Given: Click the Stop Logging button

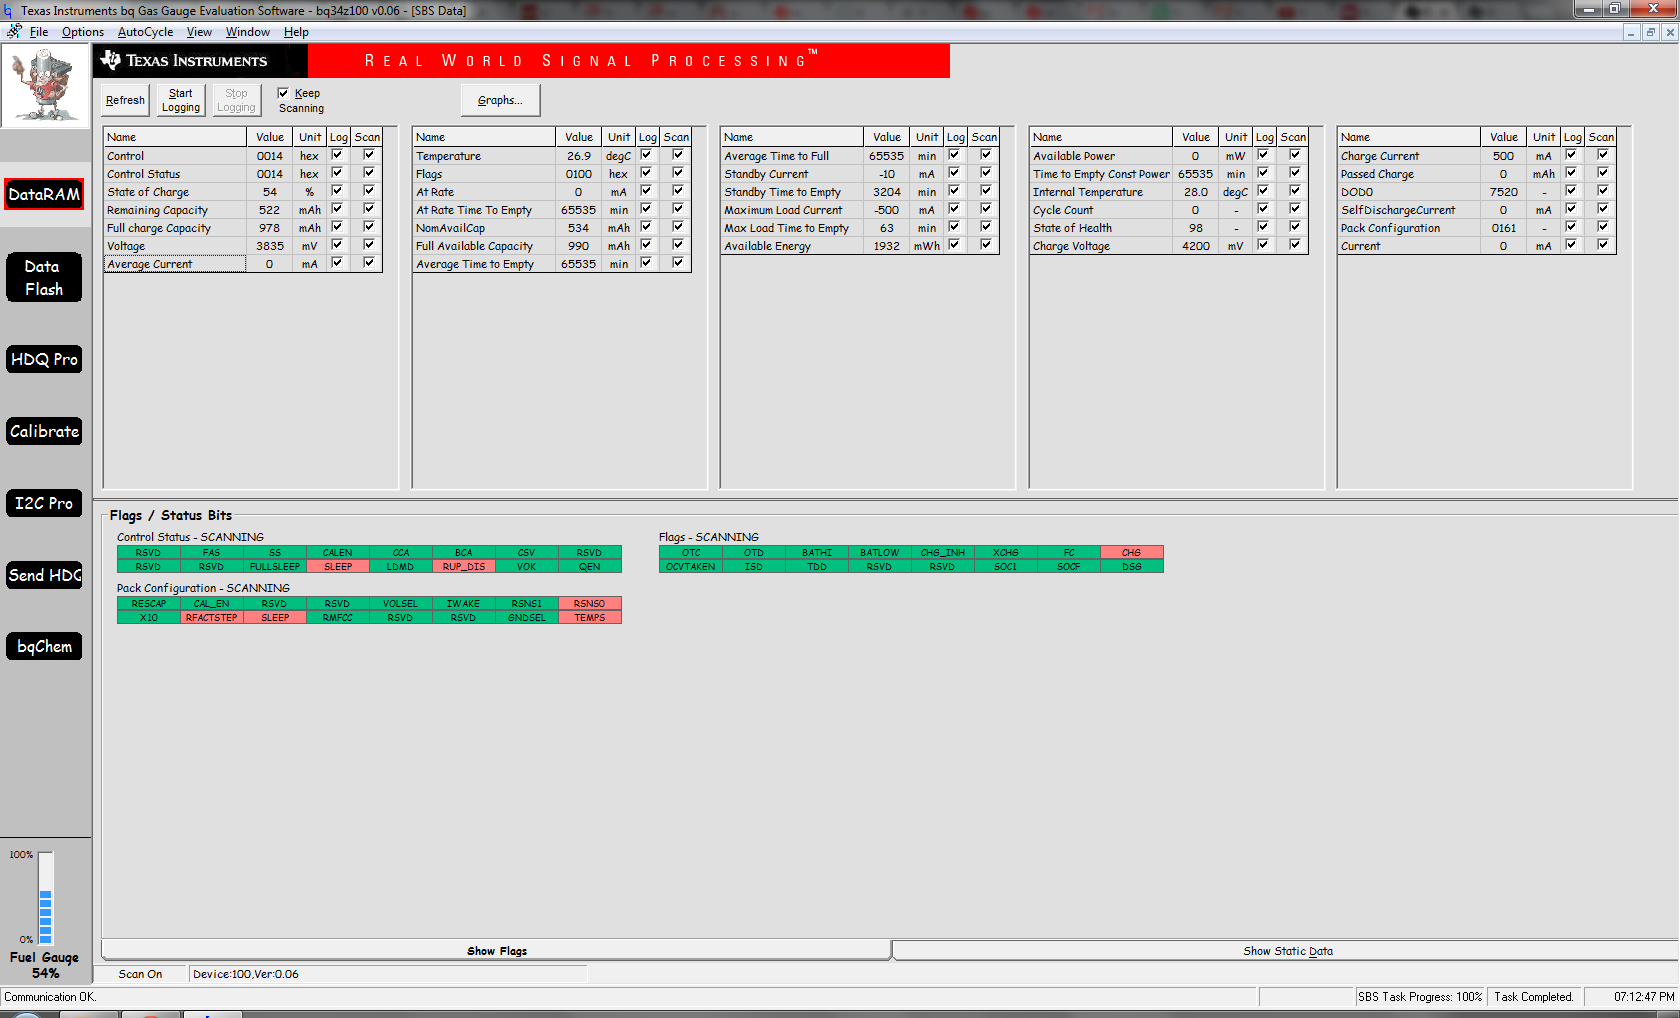Looking at the screenshot, I should pyautogui.click(x=236, y=100).
